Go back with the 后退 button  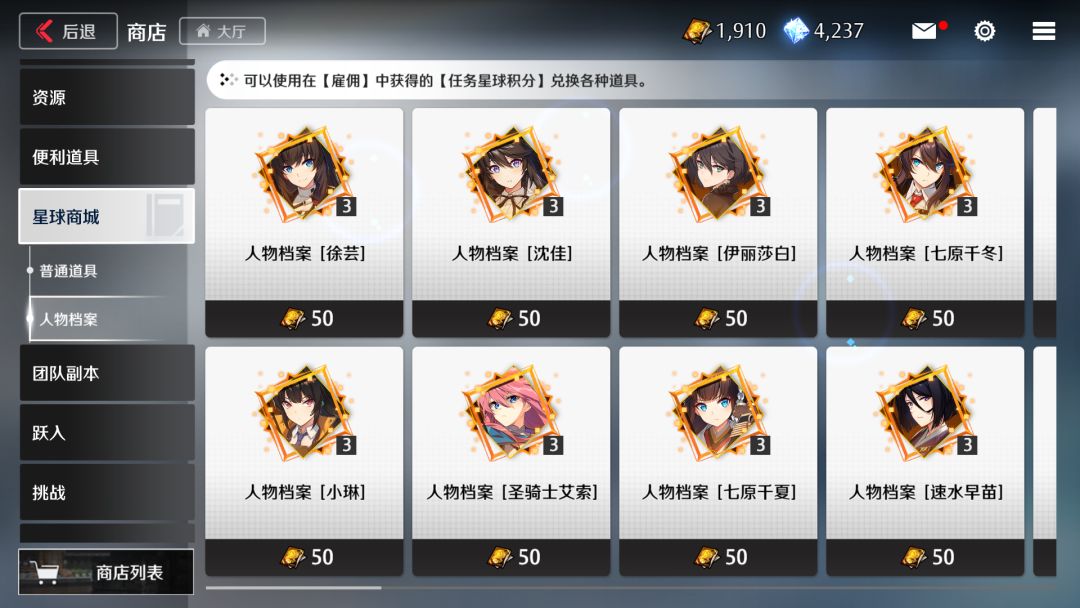pos(68,31)
